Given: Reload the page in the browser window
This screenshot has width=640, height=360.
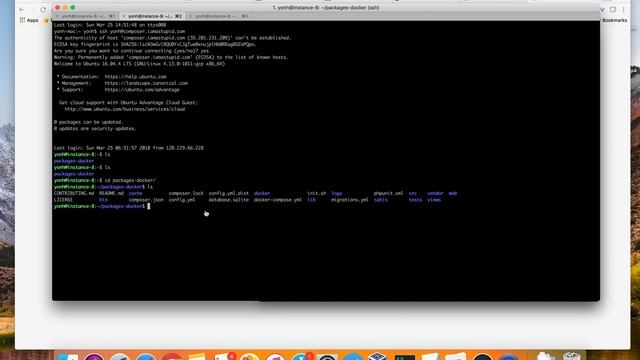Looking at the screenshot, I should pyautogui.click(x=43, y=9).
